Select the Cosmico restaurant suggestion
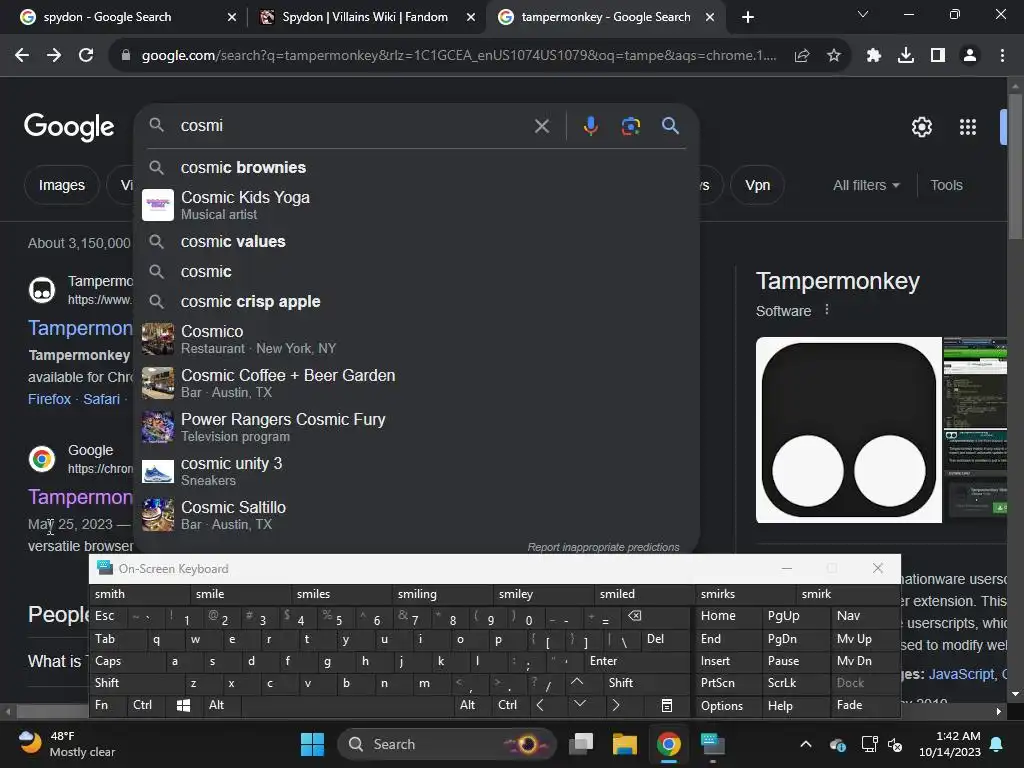Screen dimensions: 1024x768 pos(416,340)
